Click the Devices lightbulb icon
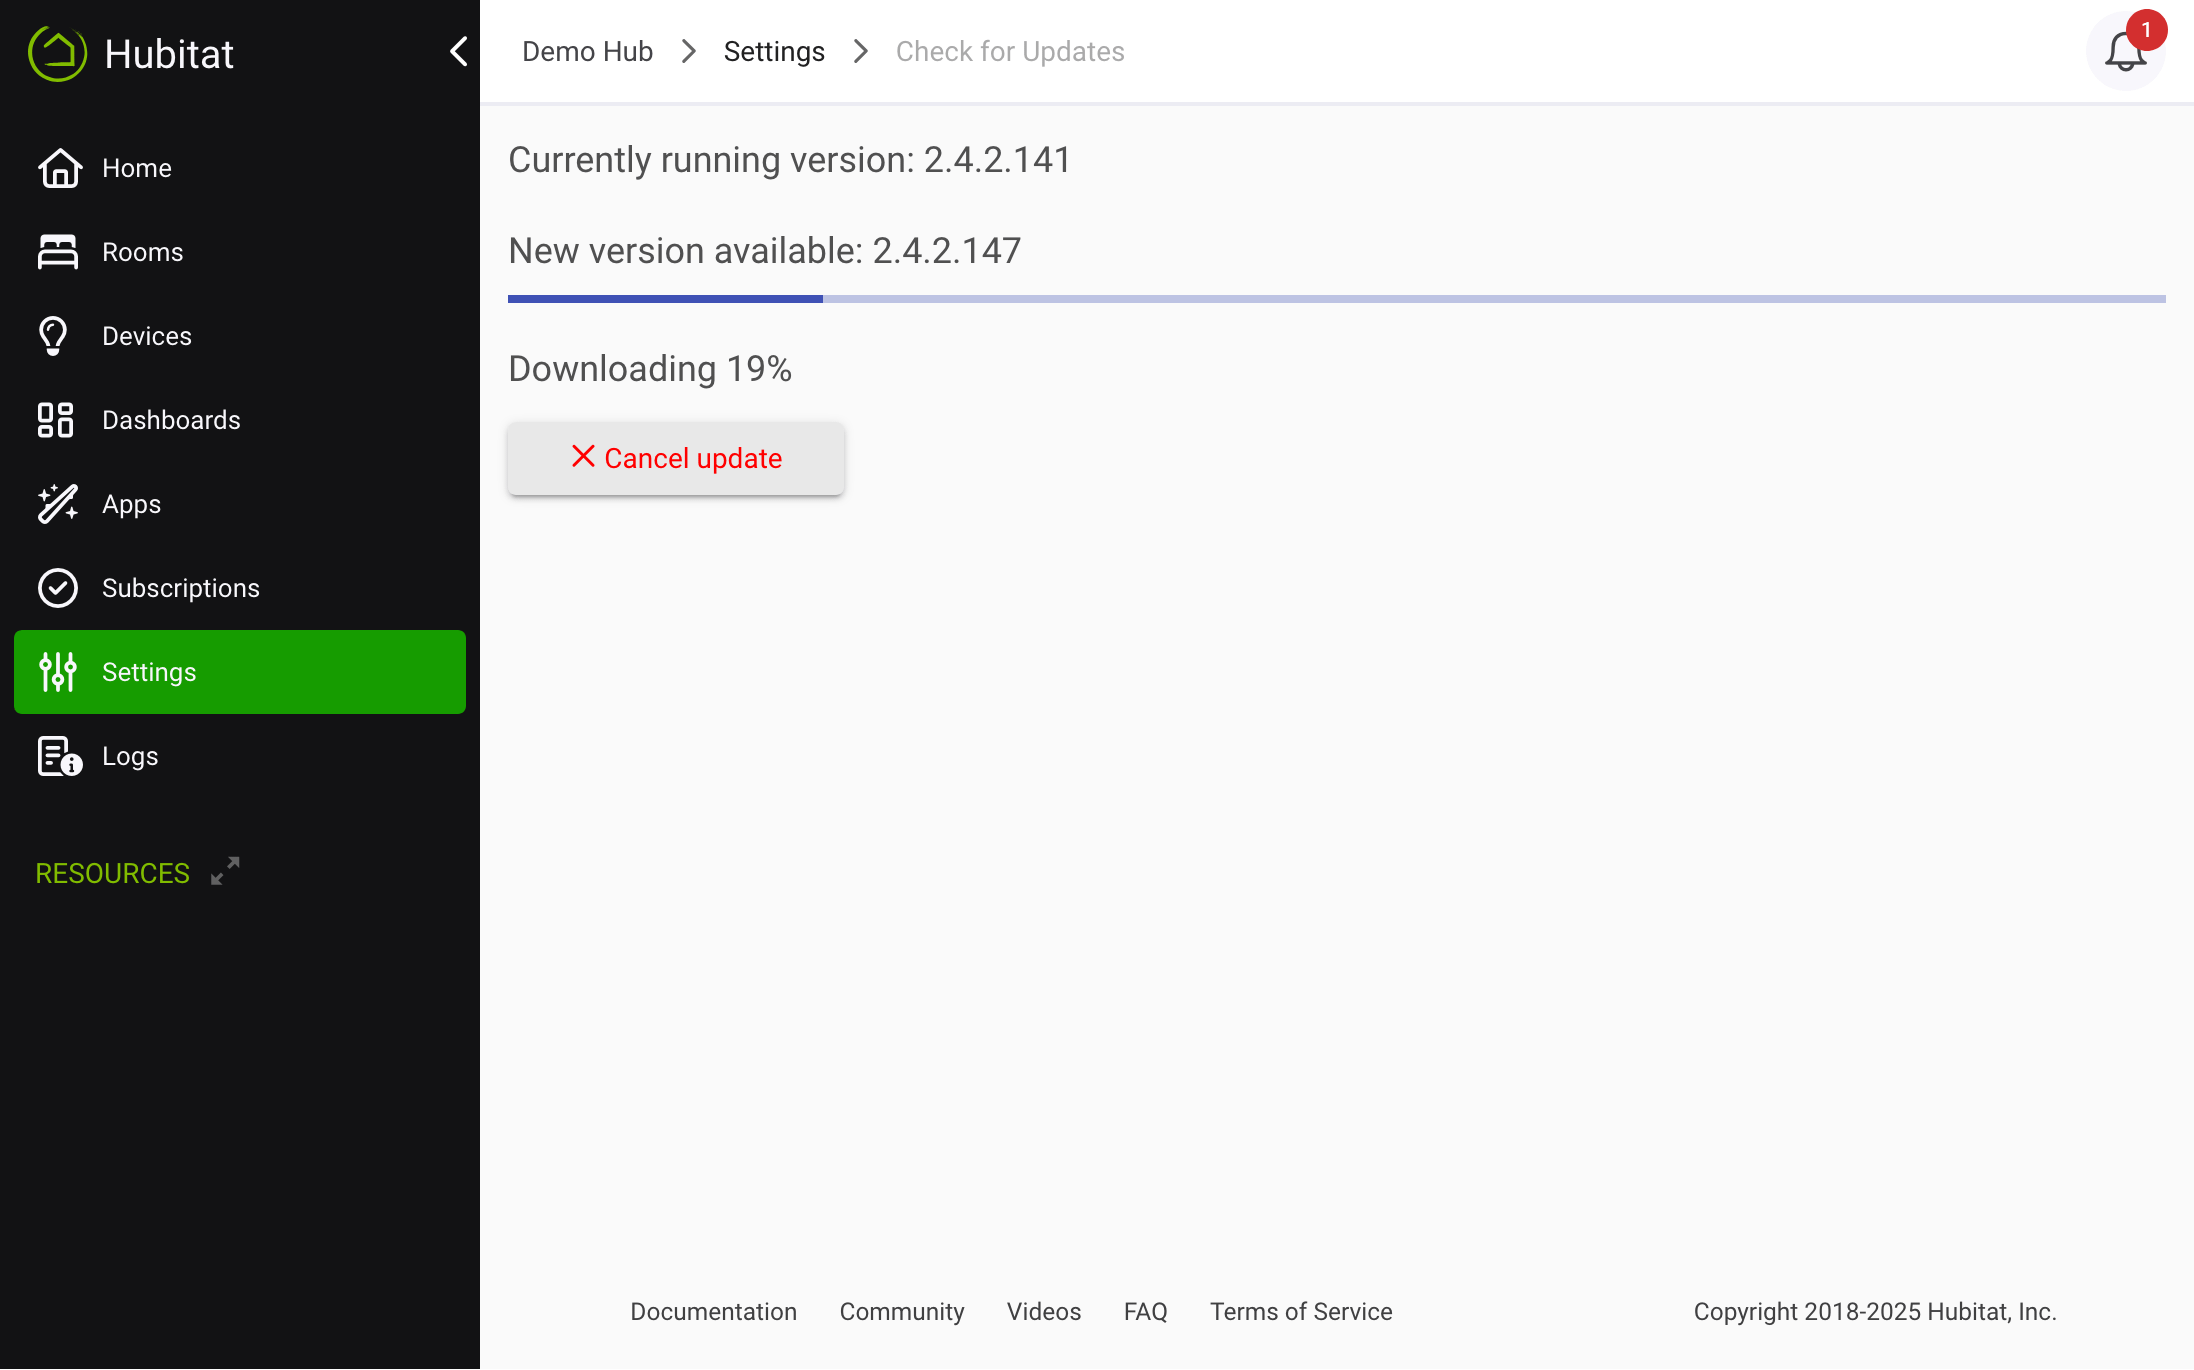Viewport: 2194px width, 1370px height. click(53, 336)
